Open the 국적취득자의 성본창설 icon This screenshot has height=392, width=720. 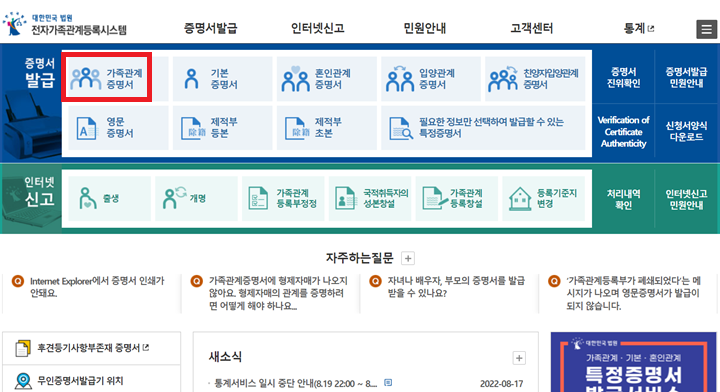tap(346, 198)
